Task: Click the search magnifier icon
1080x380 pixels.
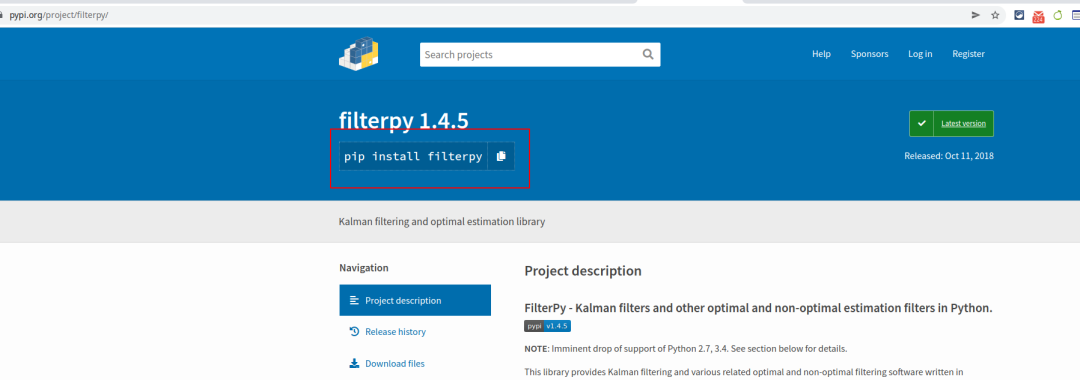Action: [647, 54]
